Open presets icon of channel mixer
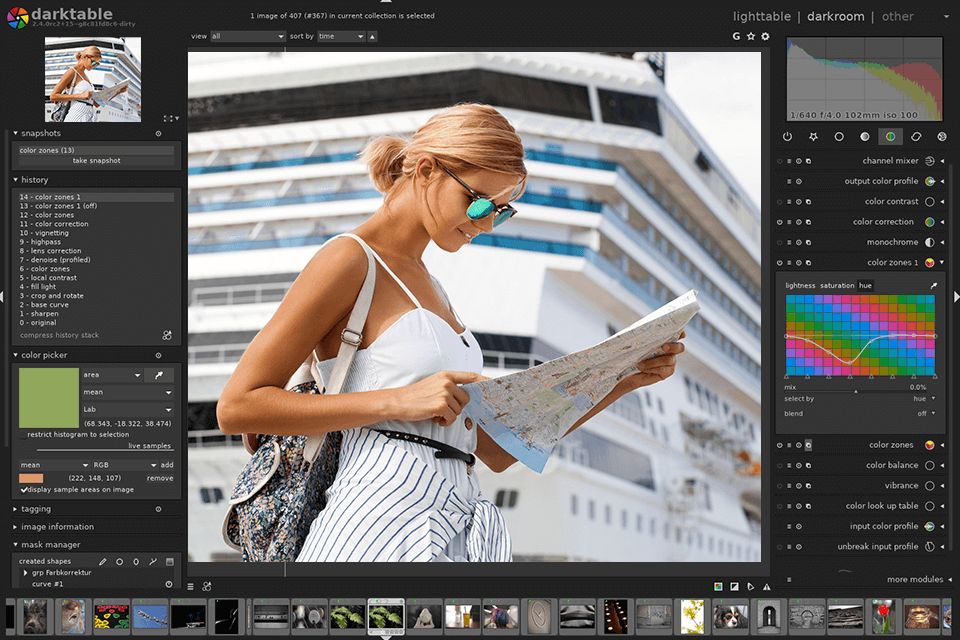This screenshot has height=640, width=960. (x=789, y=161)
